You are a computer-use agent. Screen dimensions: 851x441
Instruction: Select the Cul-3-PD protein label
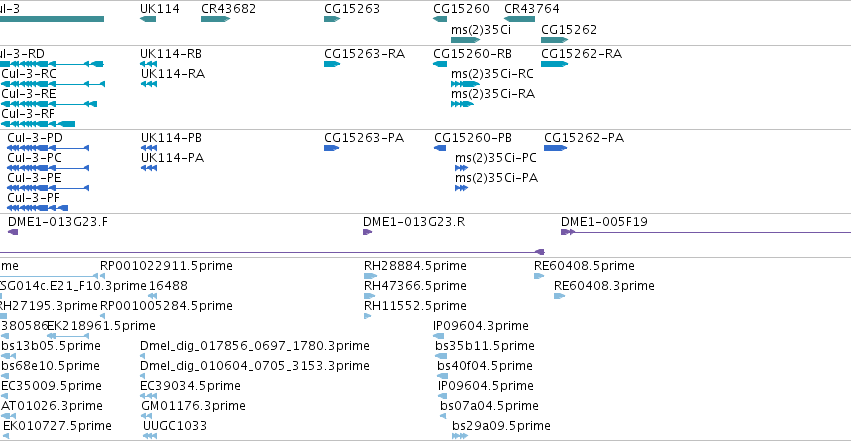click(35, 138)
